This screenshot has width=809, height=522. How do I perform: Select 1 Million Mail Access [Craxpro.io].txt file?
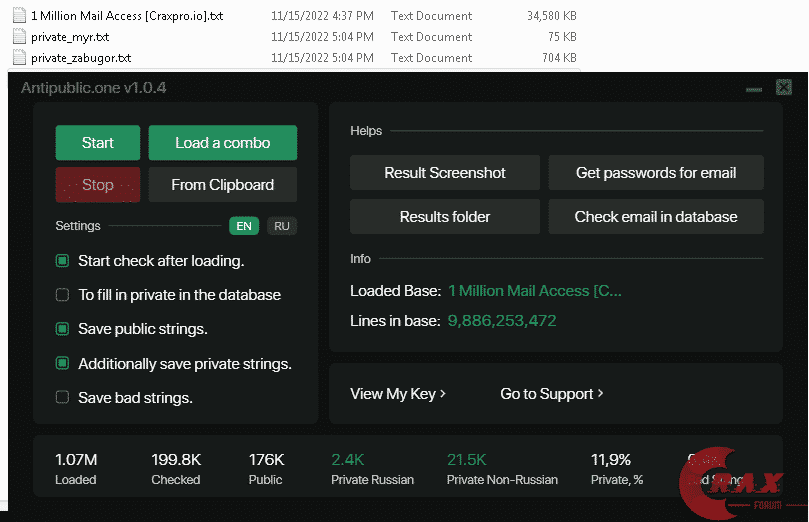127,16
